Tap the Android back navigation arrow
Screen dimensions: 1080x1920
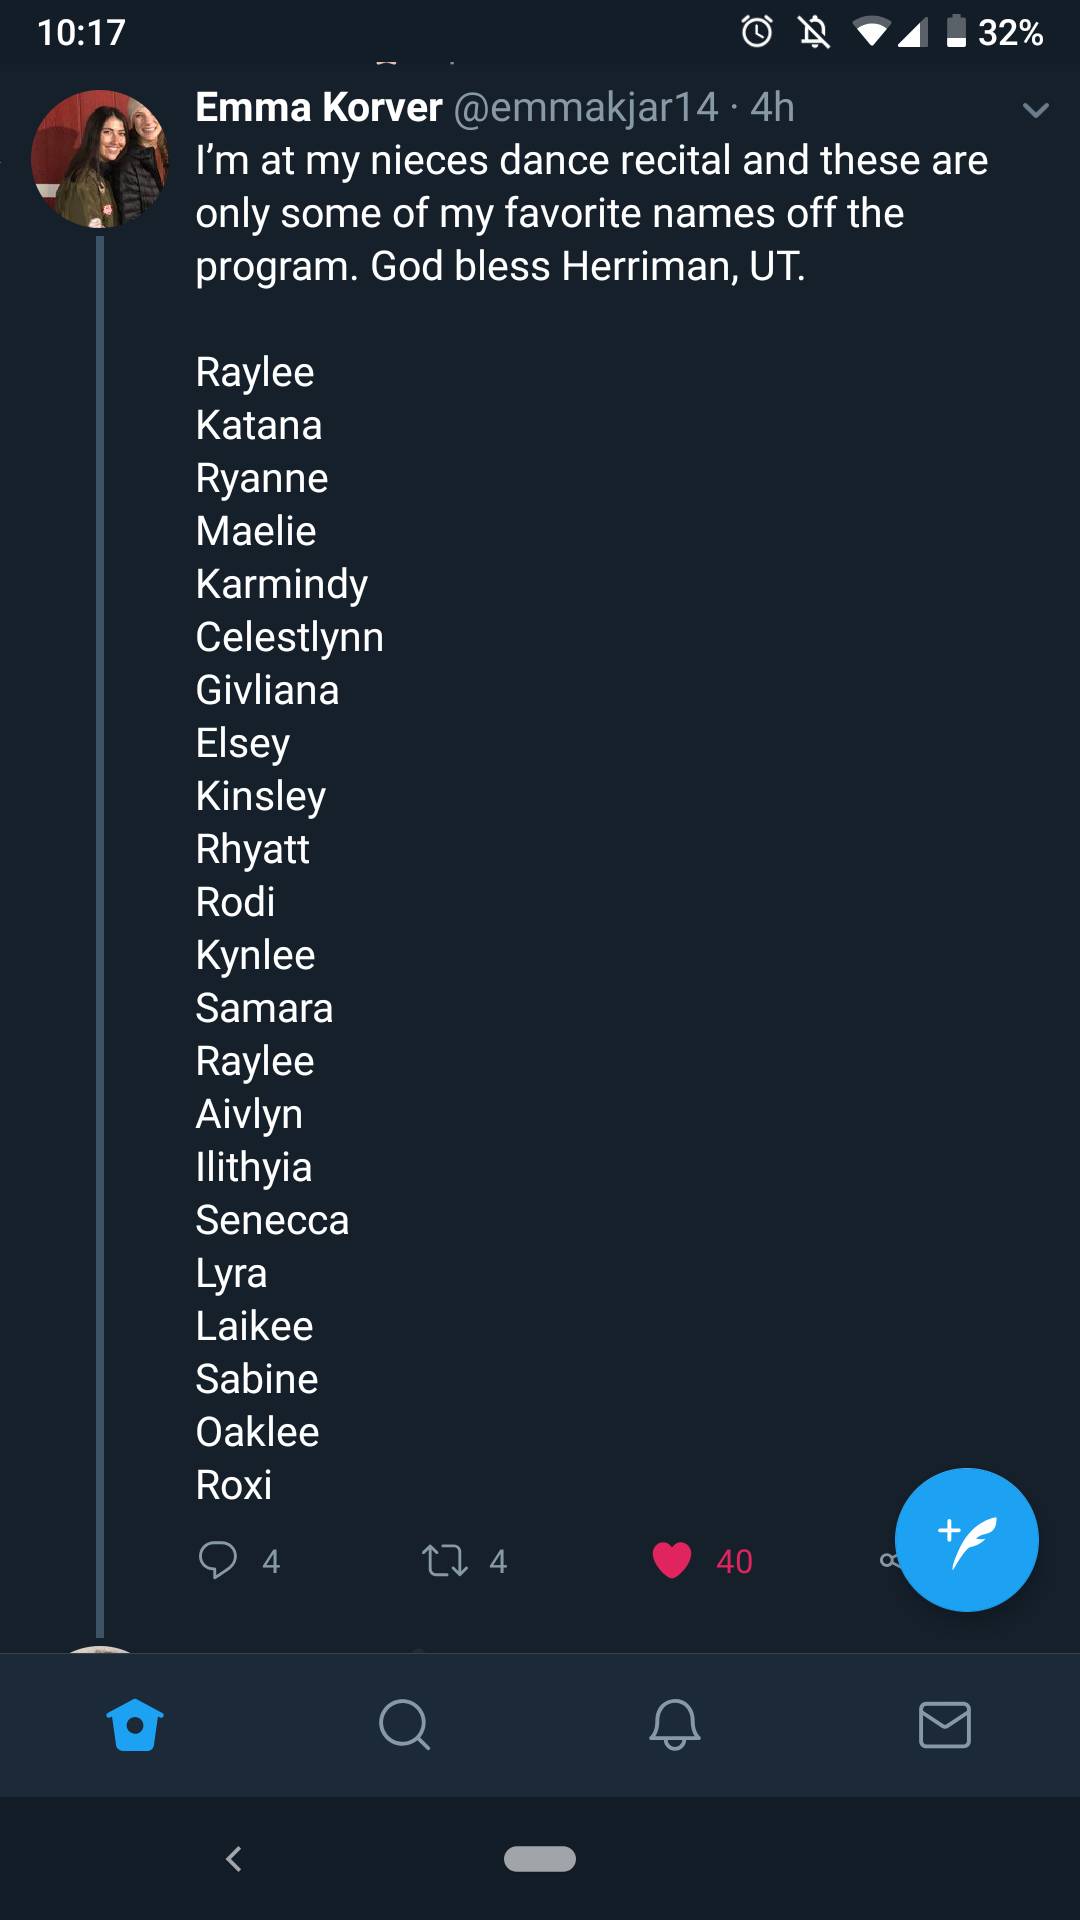tap(234, 1858)
